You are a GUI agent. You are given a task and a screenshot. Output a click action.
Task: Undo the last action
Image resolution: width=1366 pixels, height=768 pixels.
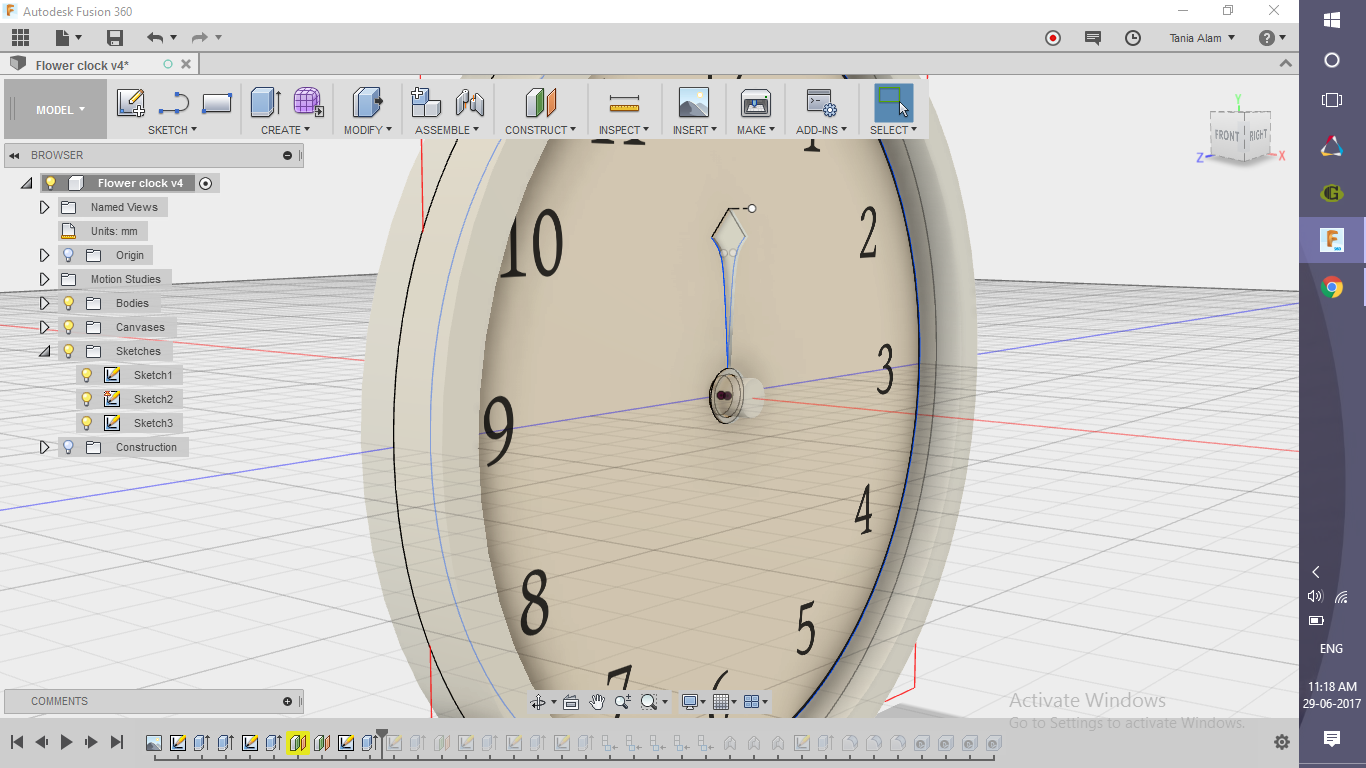click(155, 38)
